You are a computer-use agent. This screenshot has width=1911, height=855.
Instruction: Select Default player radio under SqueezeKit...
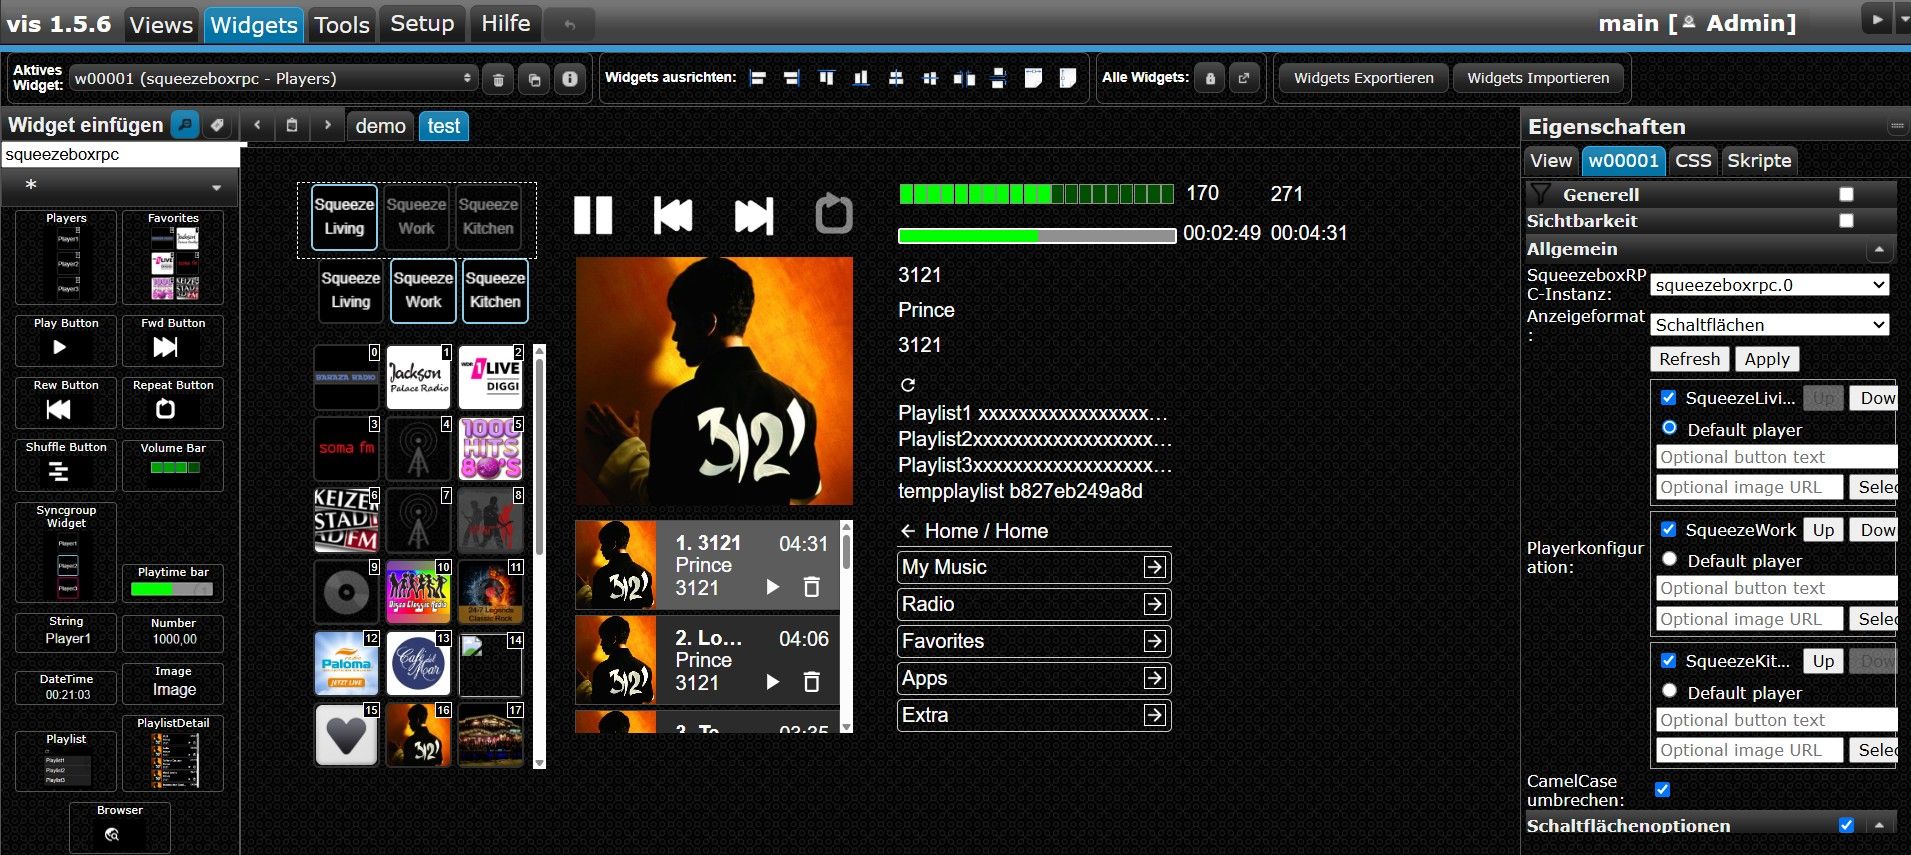(x=1669, y=691)
